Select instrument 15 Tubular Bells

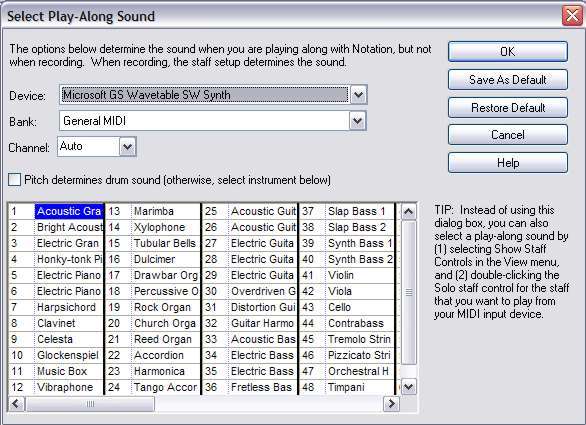(166, 243)
